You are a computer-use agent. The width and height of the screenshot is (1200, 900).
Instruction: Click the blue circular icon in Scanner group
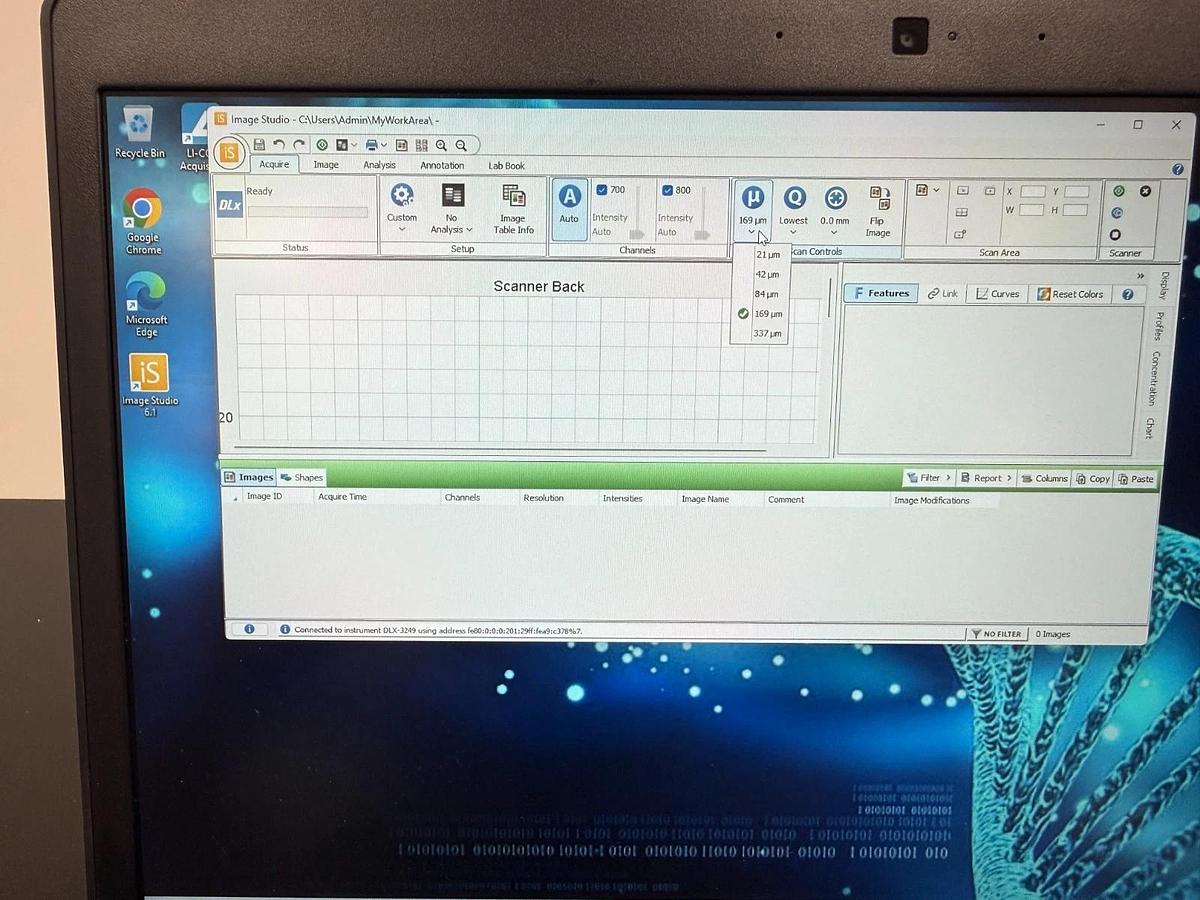1117,212
